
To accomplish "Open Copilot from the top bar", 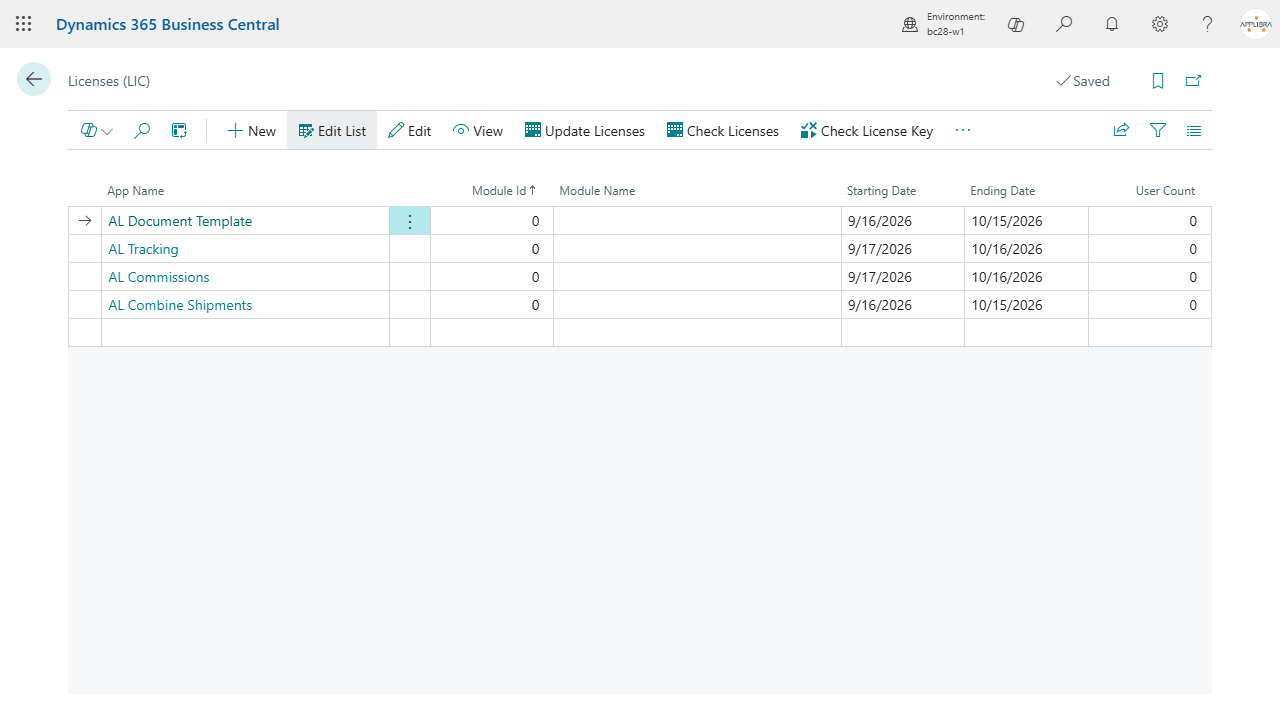I will point(1016,24).
